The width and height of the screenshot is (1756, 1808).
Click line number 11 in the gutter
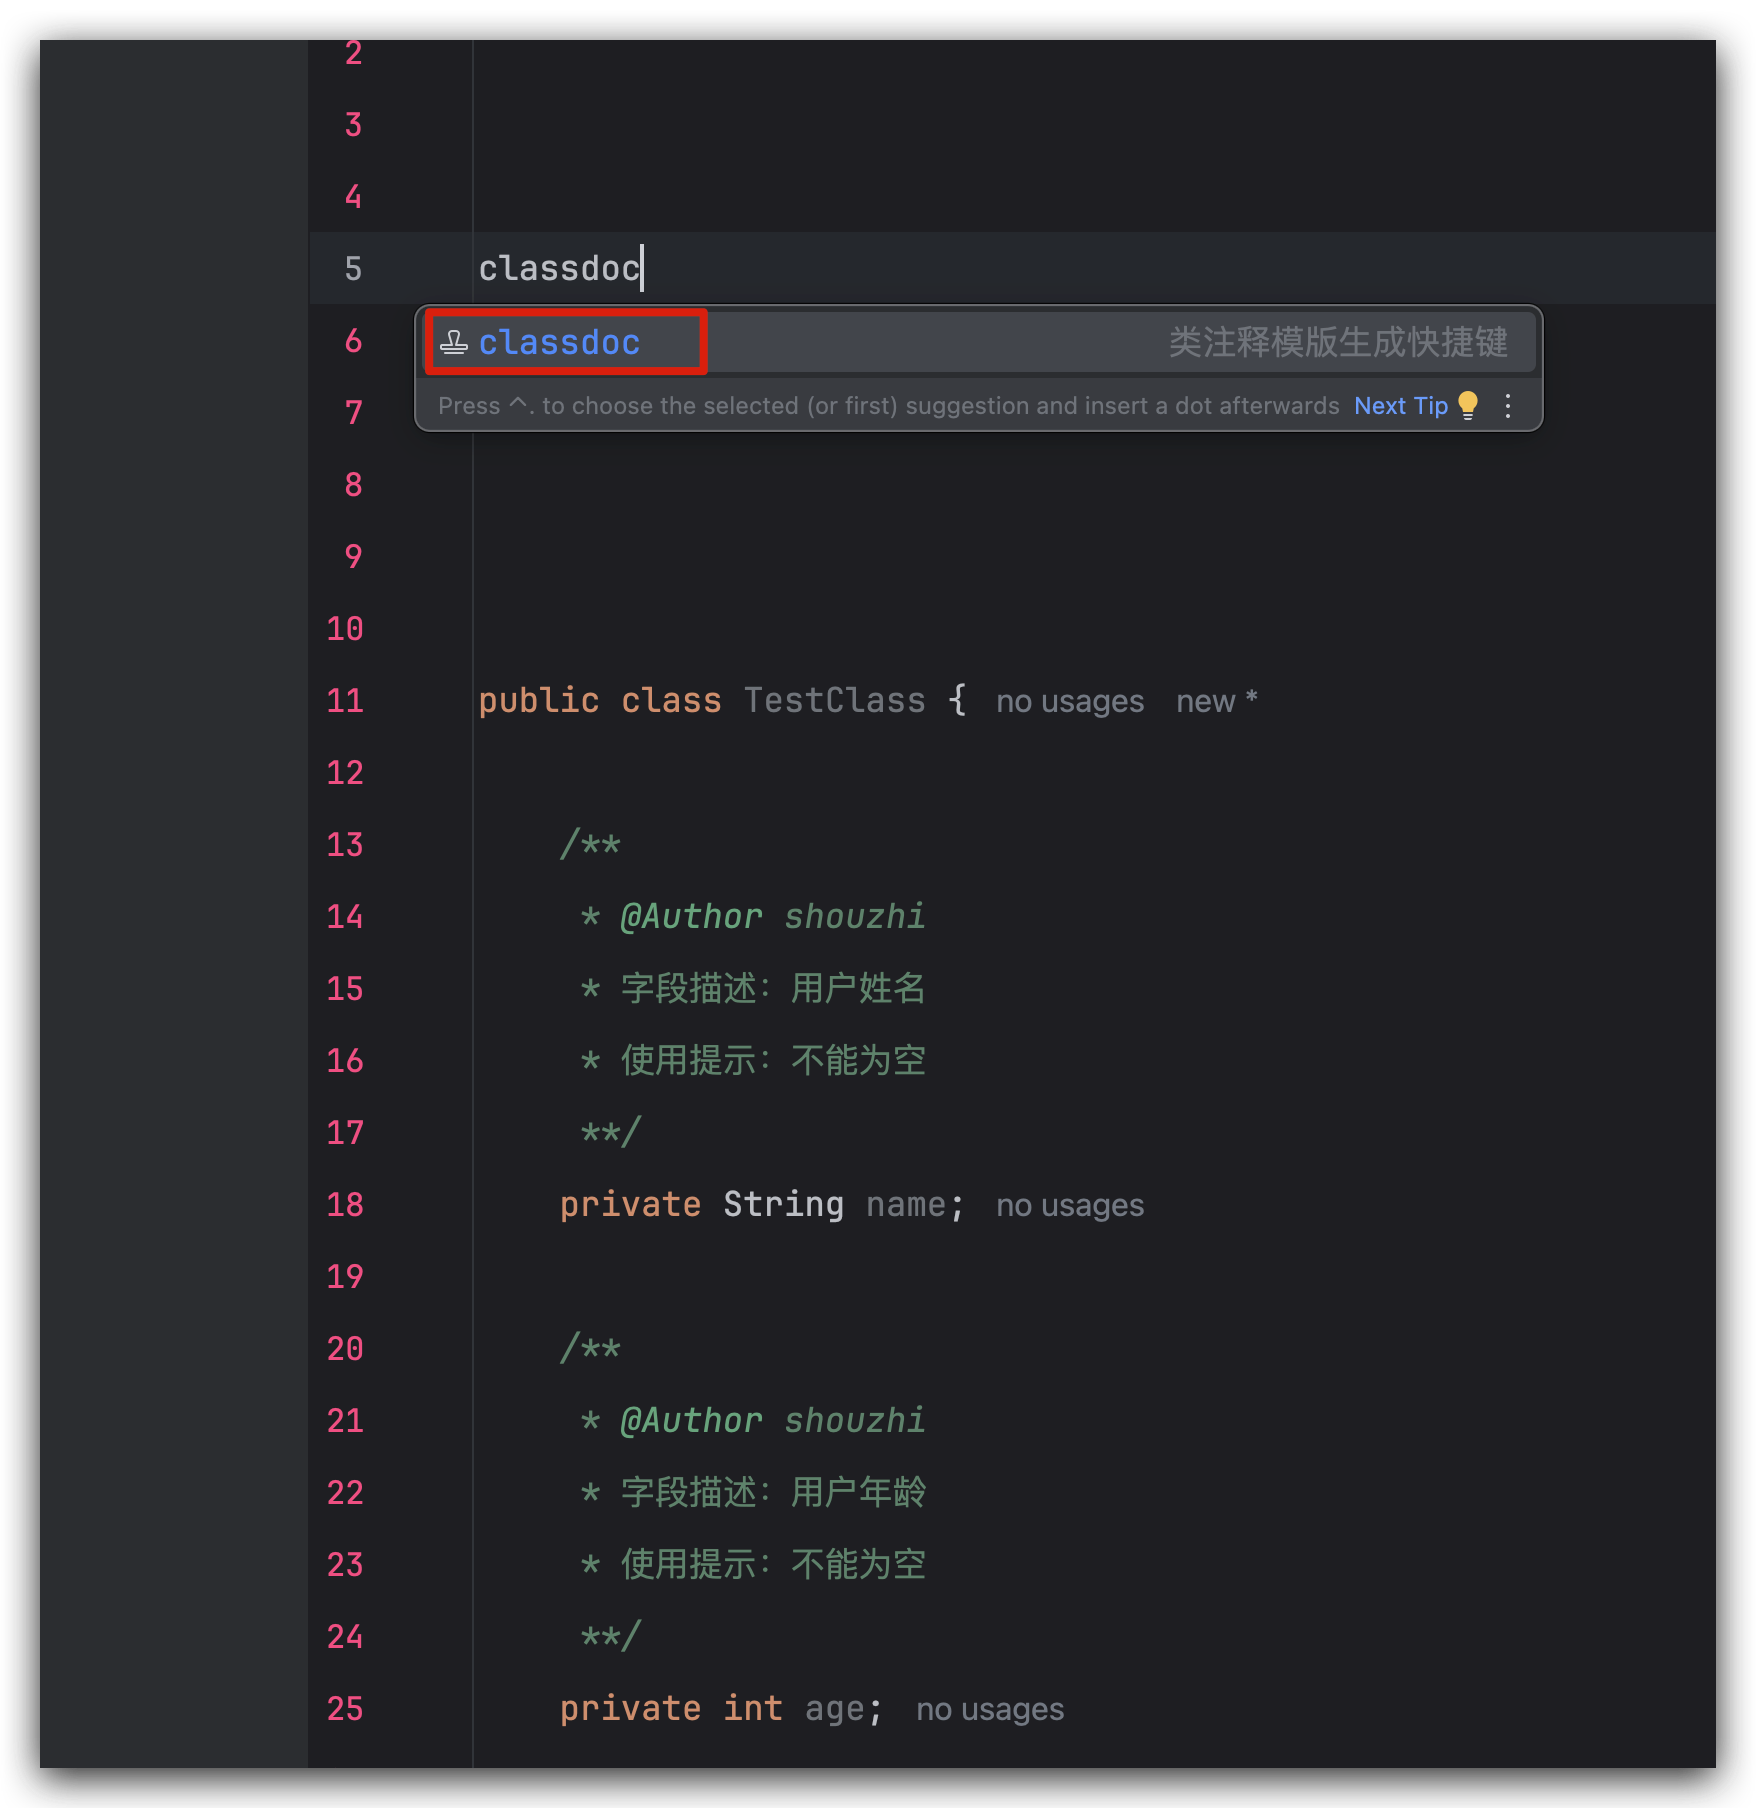[x=345, y=700]
